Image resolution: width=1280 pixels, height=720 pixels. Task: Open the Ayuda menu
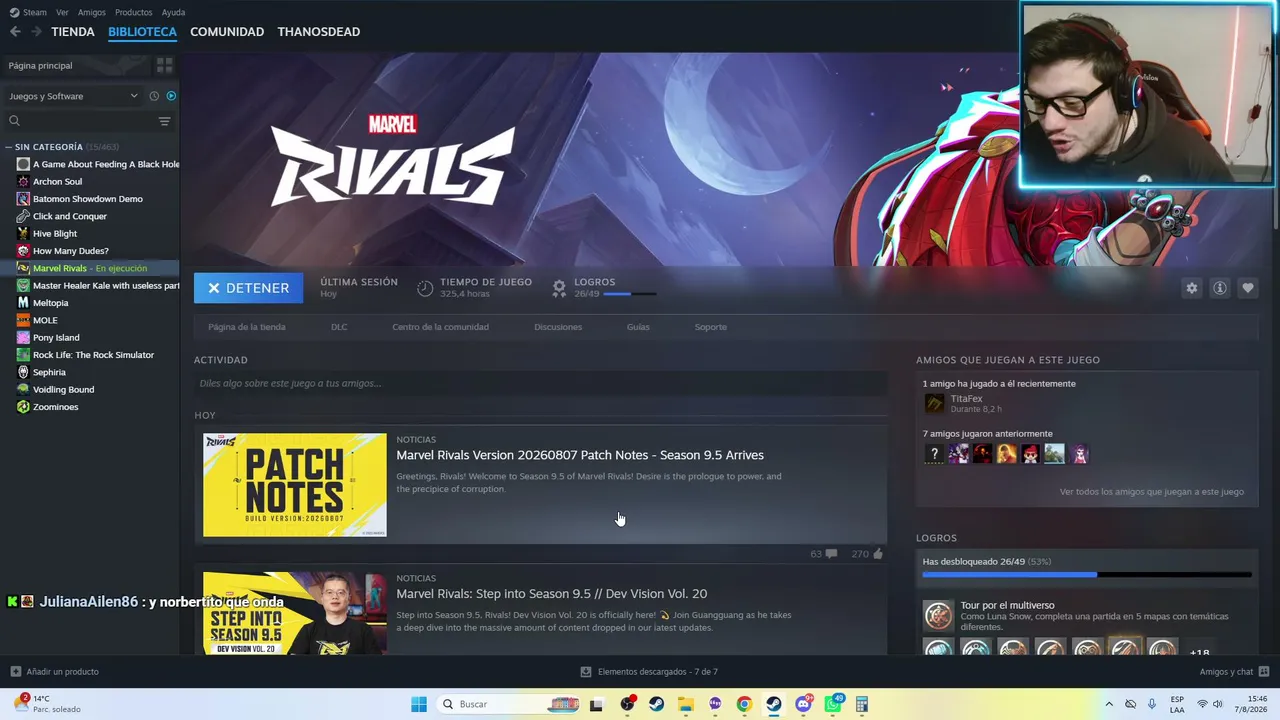point(174,12)
